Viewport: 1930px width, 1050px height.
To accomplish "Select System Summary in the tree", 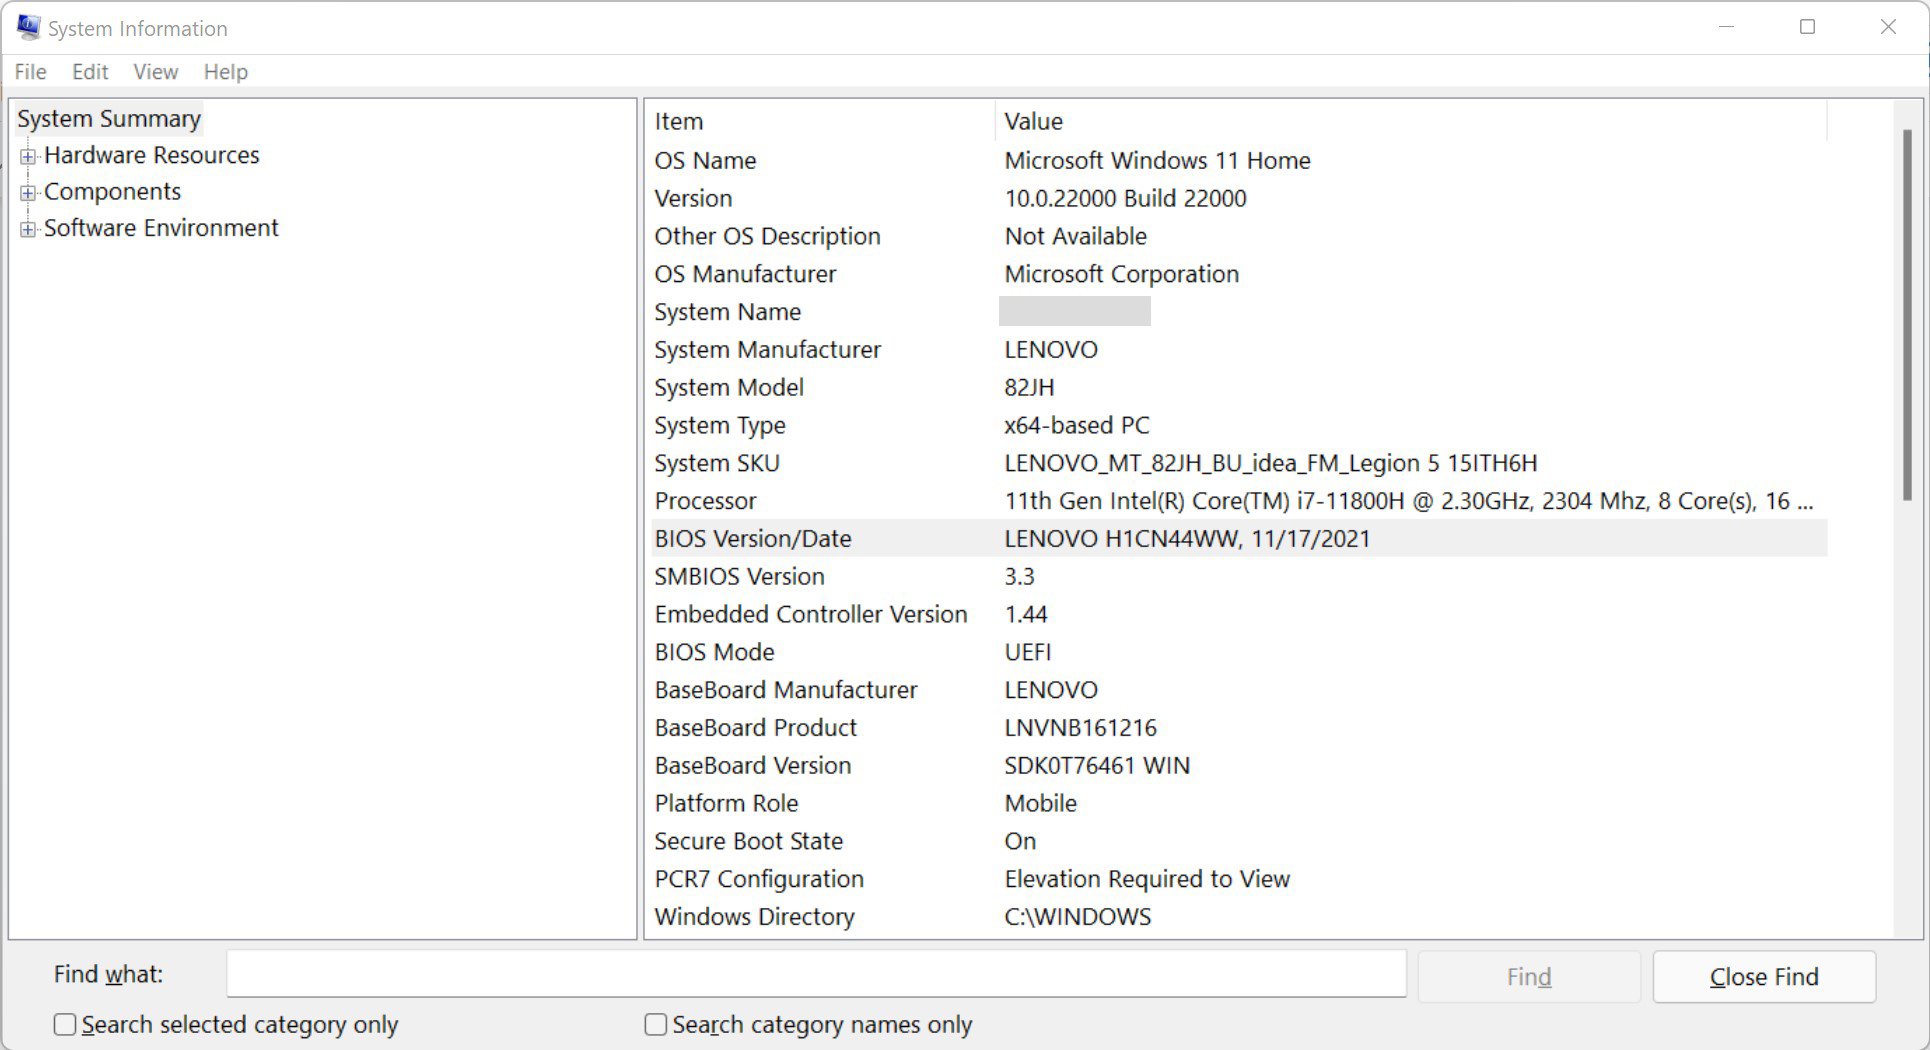I will tap(109, 119).
